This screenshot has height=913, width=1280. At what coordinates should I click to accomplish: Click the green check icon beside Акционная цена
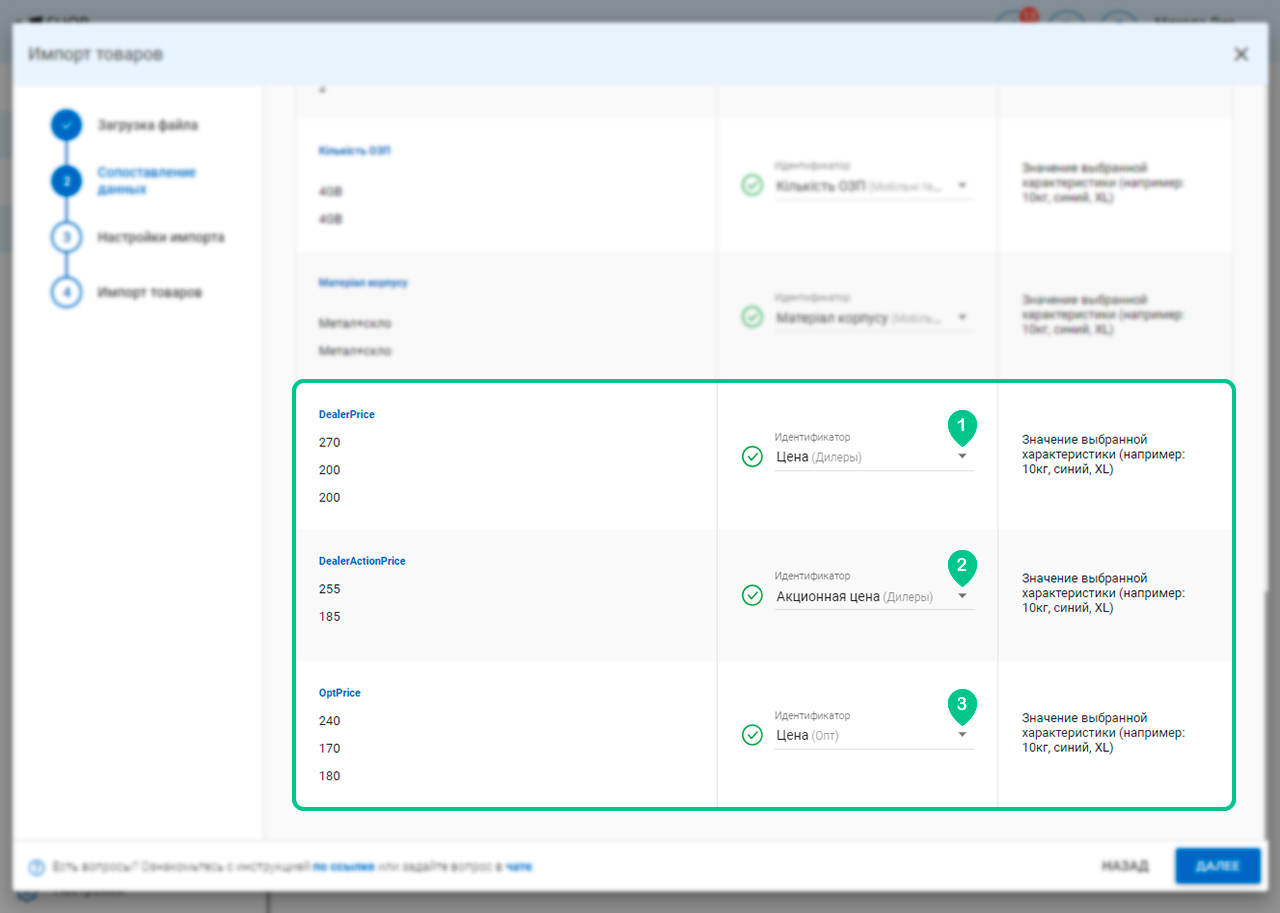752,596
